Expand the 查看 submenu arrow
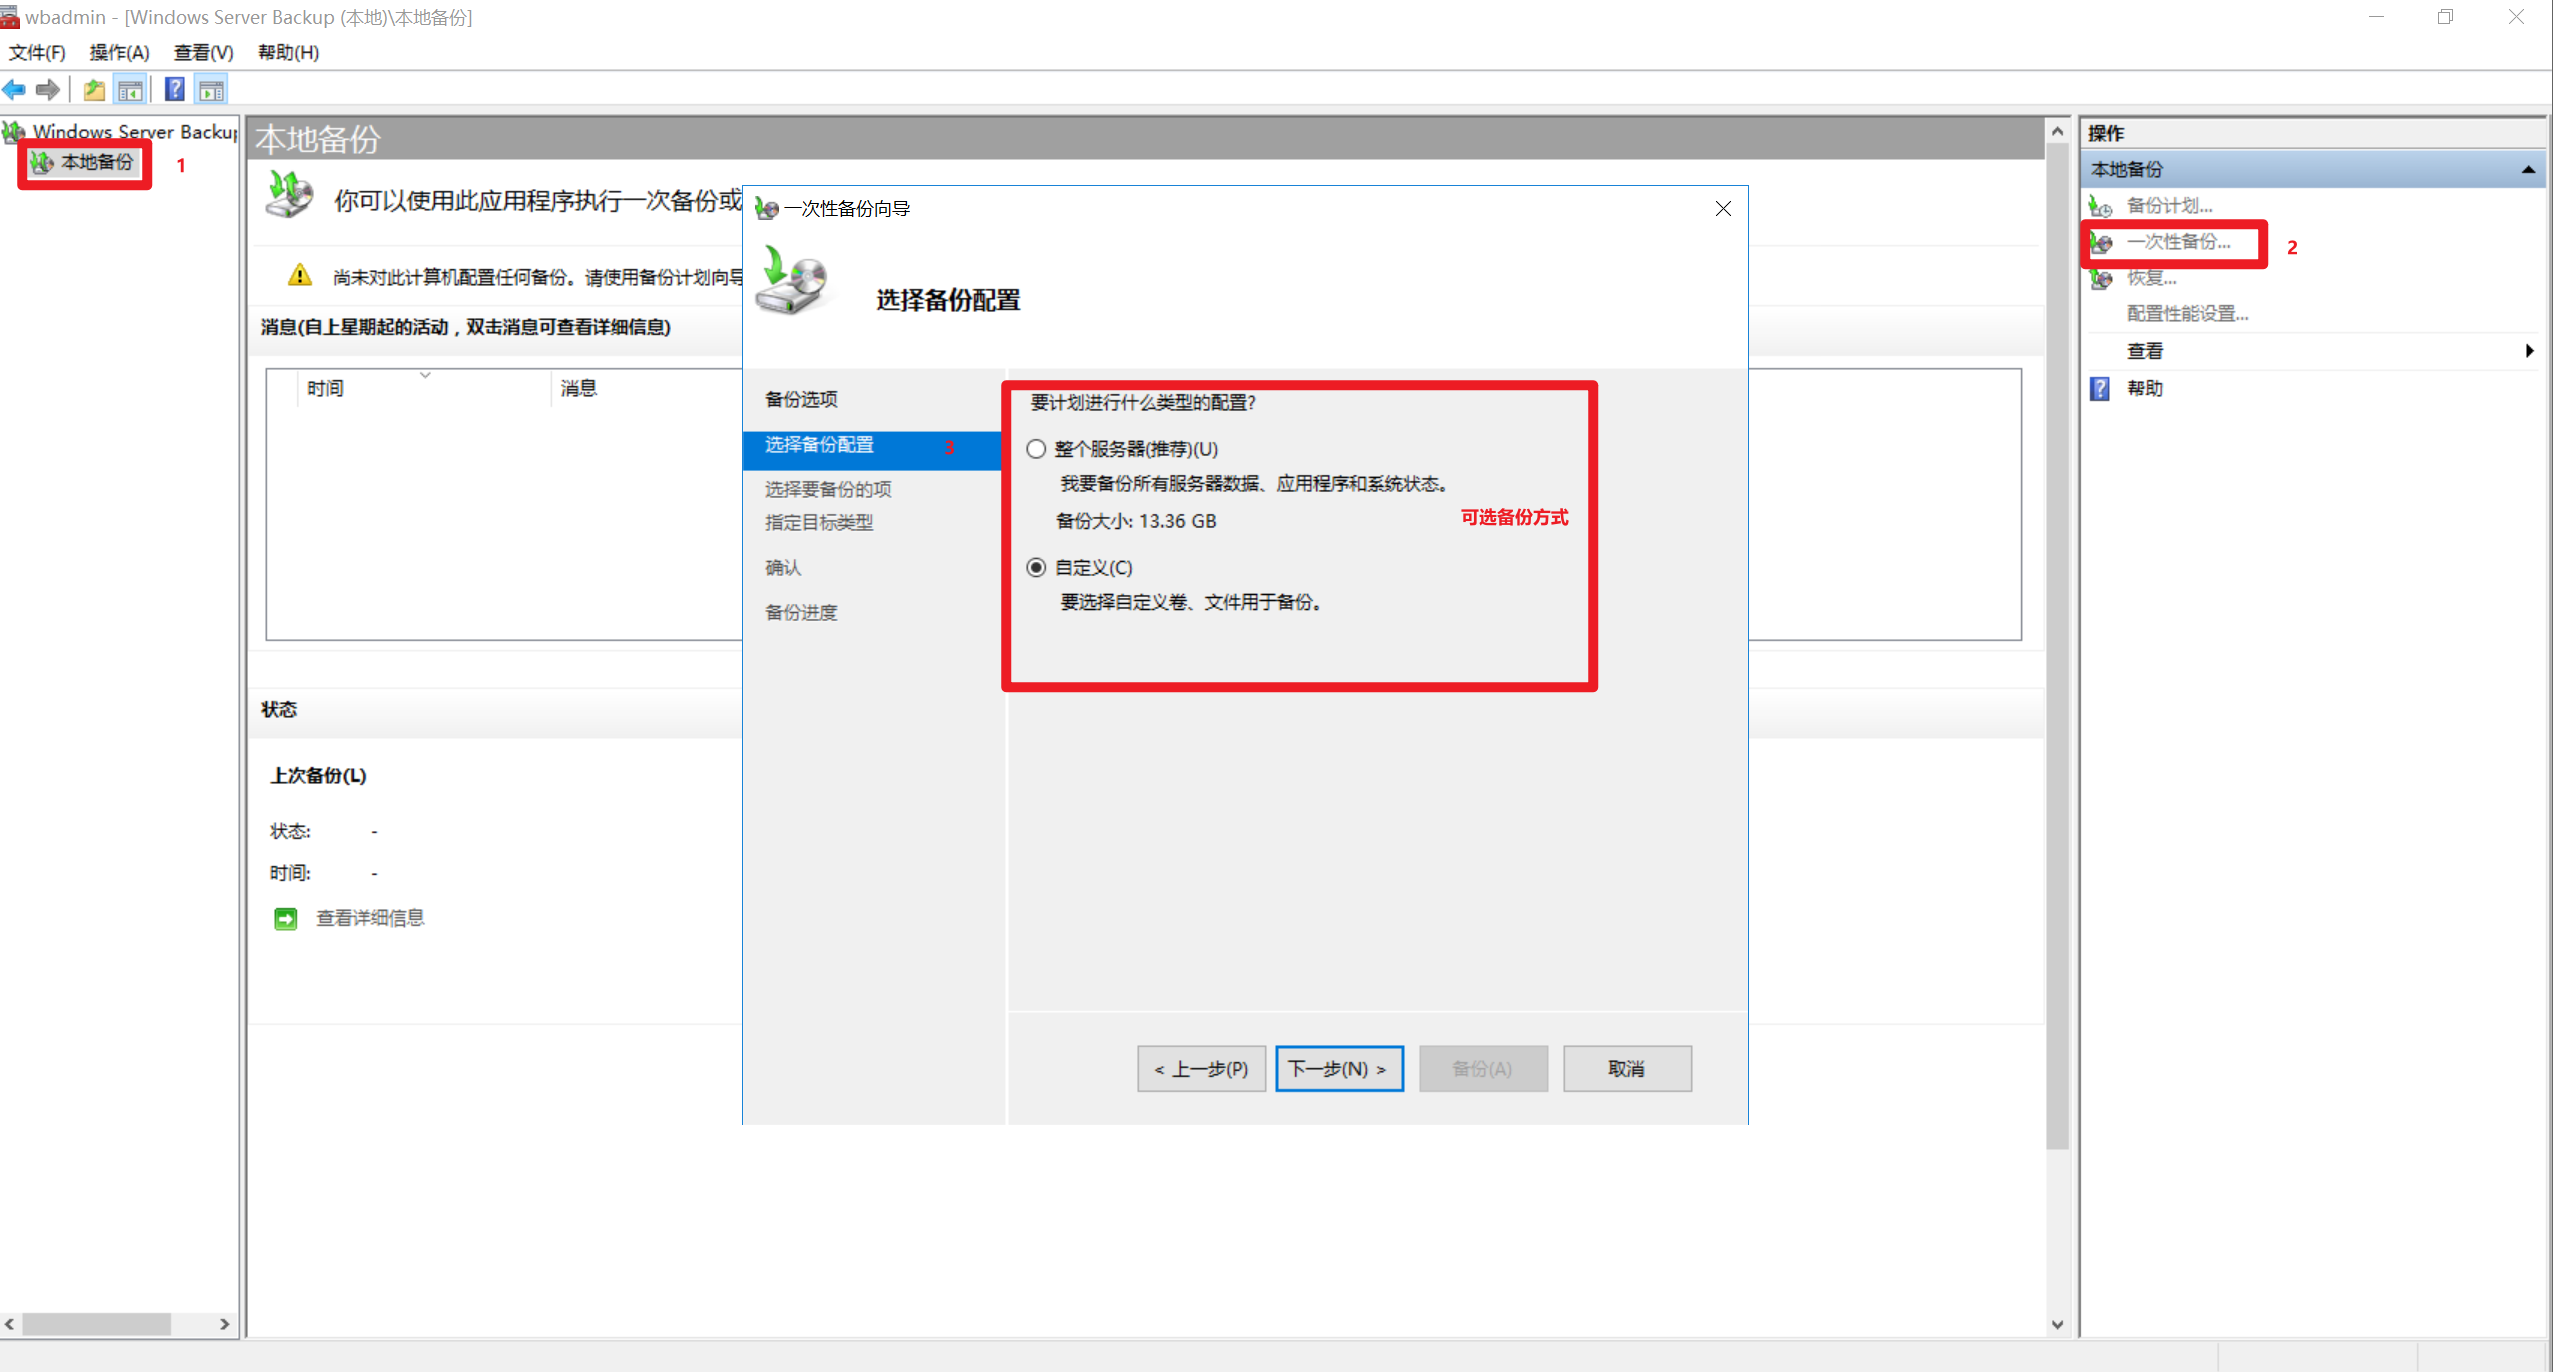This screenshot has width=2553, height=1372. click(2529, 351)
